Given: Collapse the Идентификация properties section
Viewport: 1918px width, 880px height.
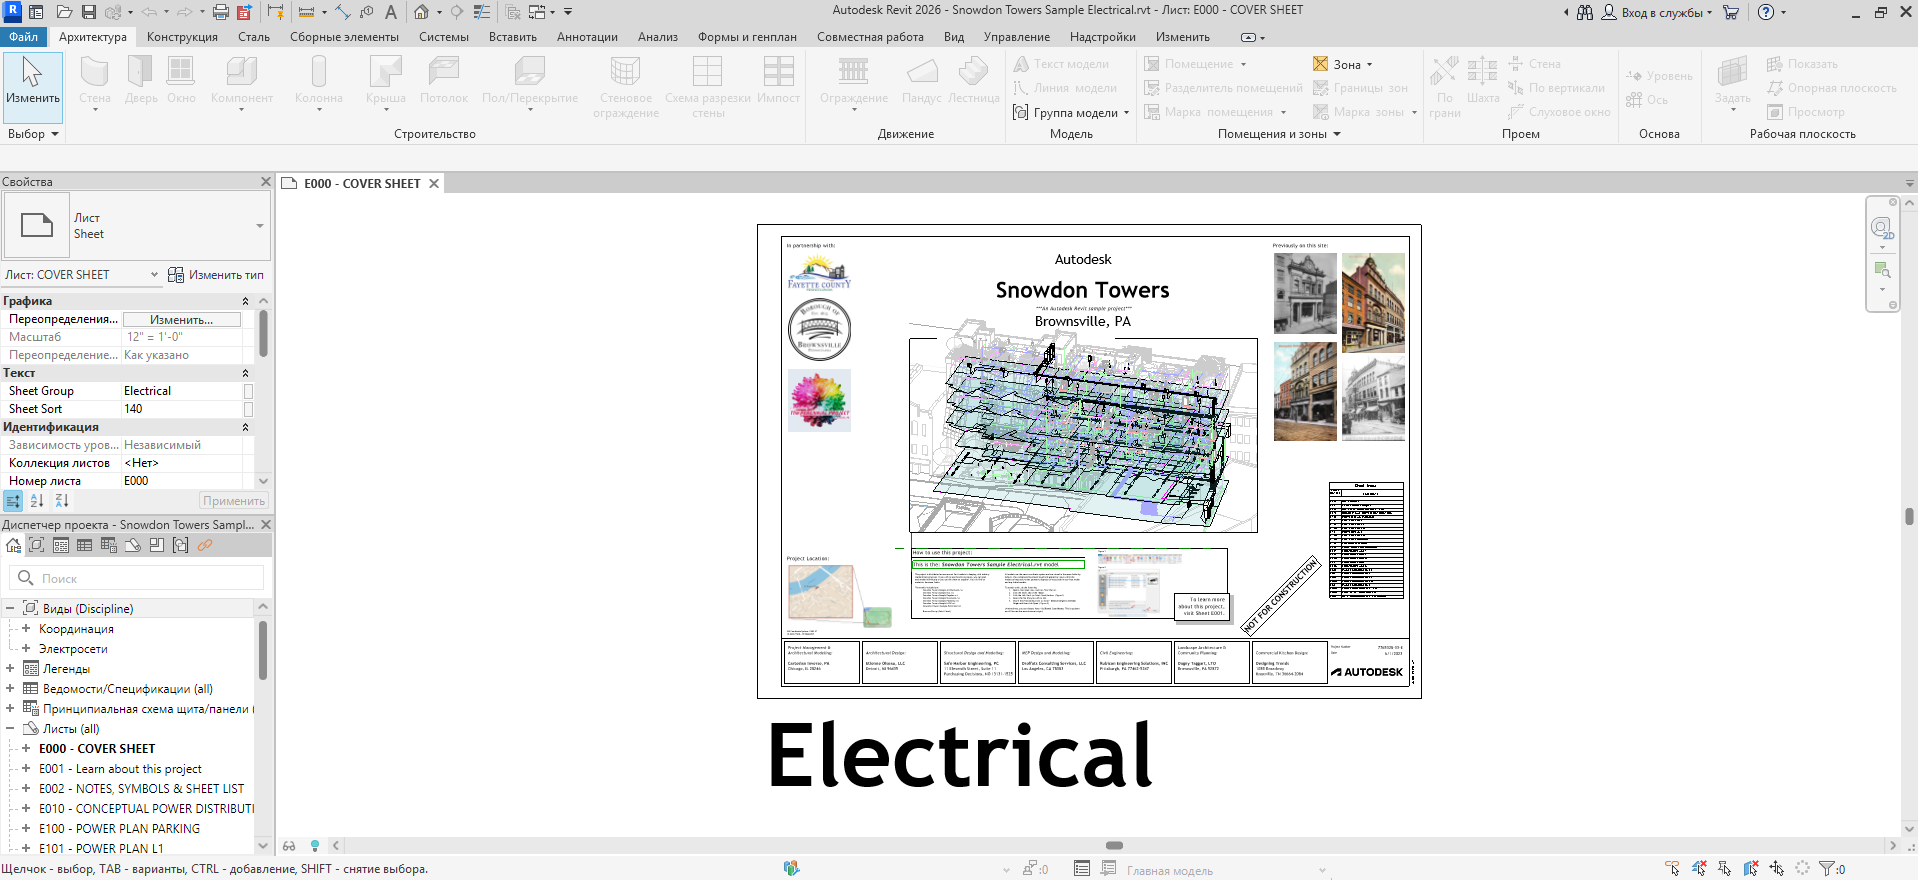Looking at the screenshot, I should (246, 427).
